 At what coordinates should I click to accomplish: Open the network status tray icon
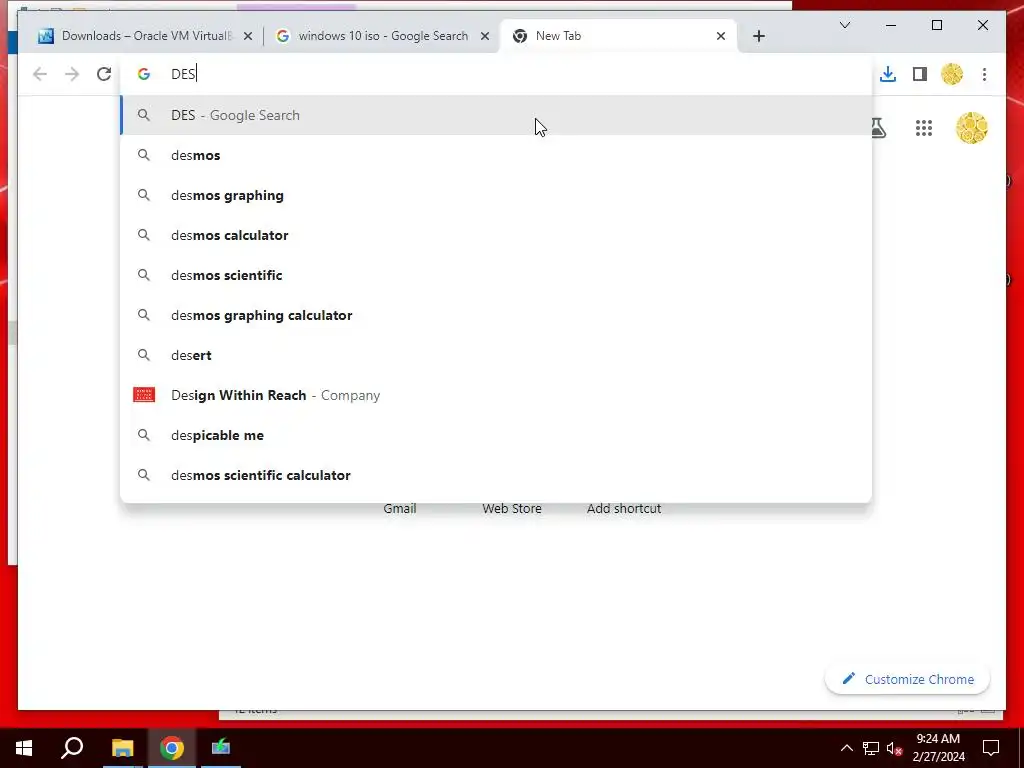pos(871,748)
